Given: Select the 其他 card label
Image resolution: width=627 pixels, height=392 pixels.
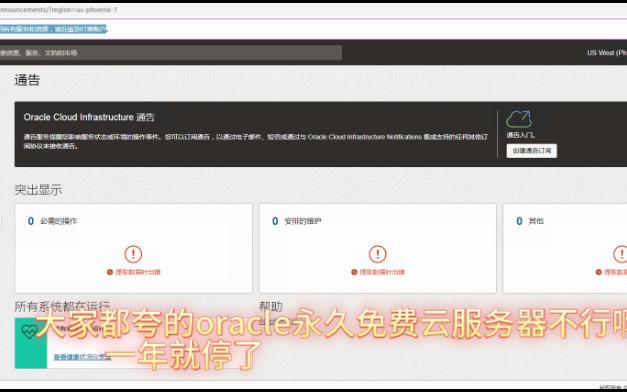Looking at the screenshot, I should pyautogui.click(x=536, y=221).
